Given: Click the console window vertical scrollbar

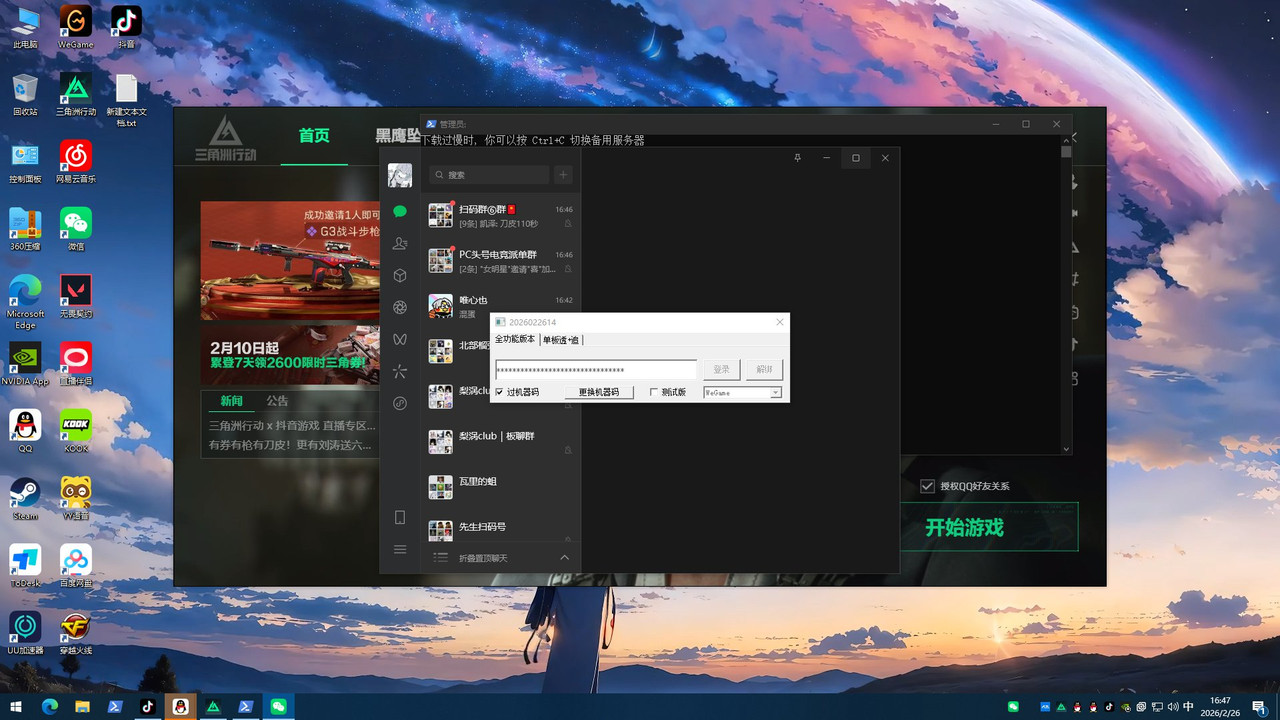Looking at the screenshot, I should click(1066, 295).
